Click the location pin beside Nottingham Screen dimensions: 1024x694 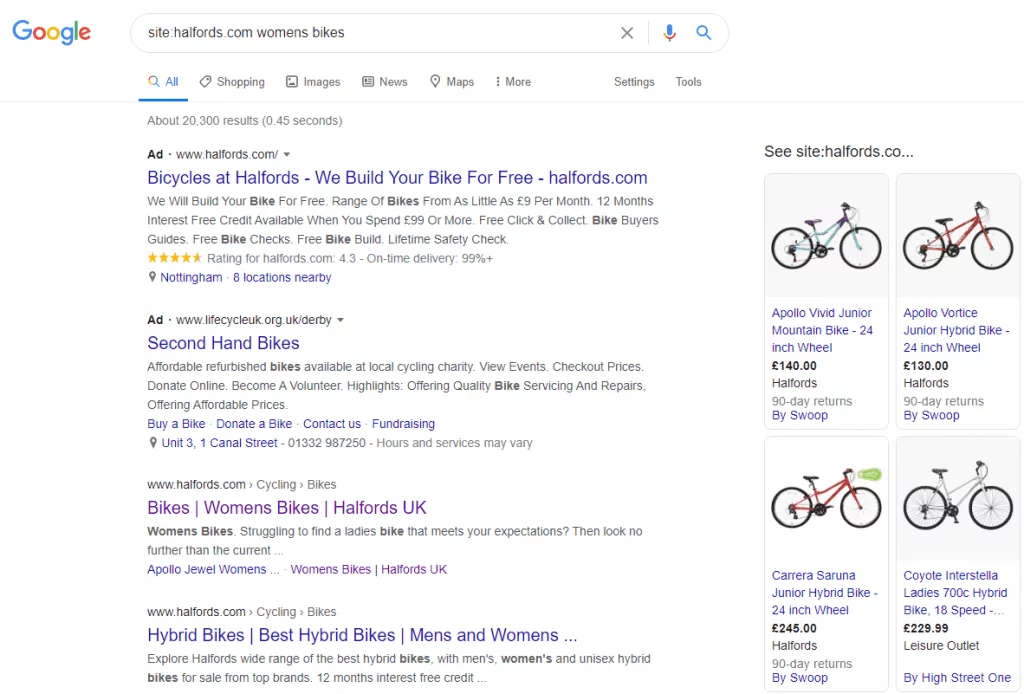pyautogui.click(x=151, y=277)
